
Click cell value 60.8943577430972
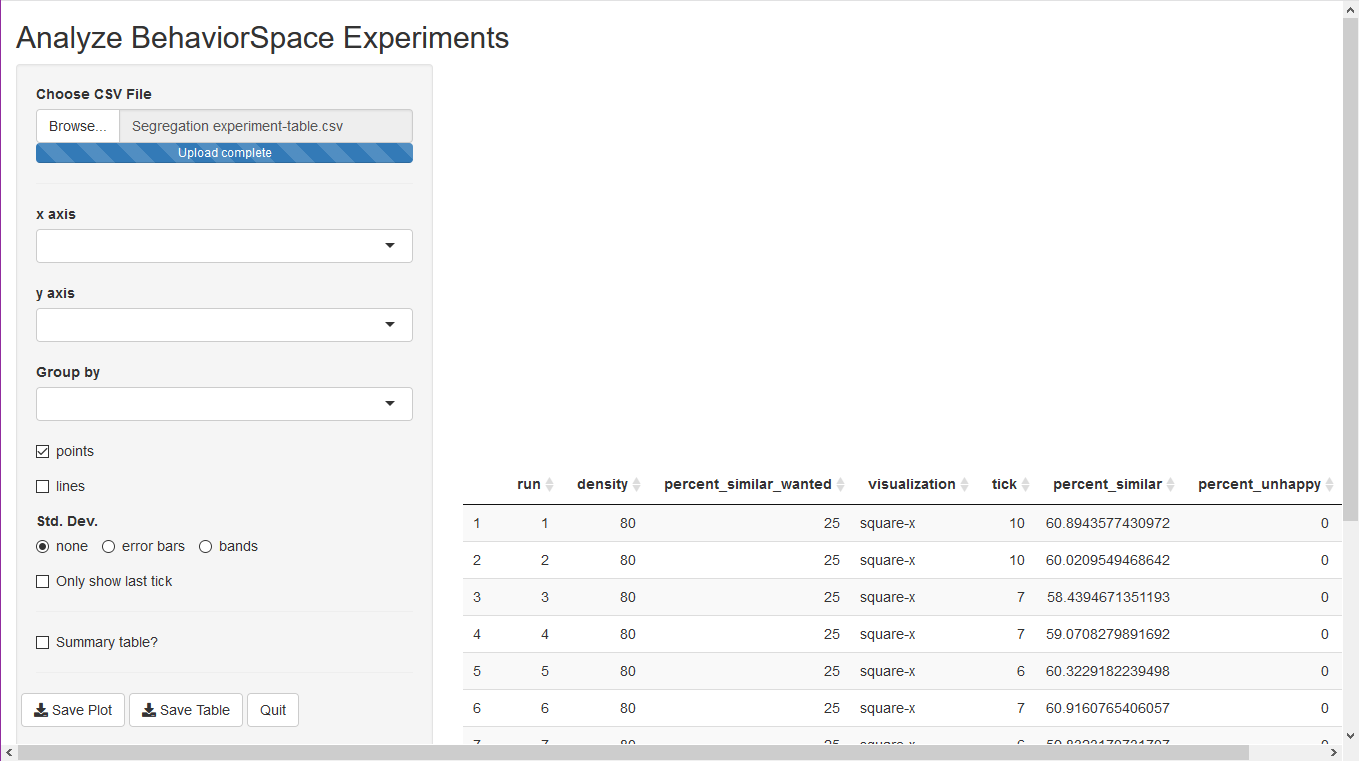pyautogui.click(x=1108, y=523)
